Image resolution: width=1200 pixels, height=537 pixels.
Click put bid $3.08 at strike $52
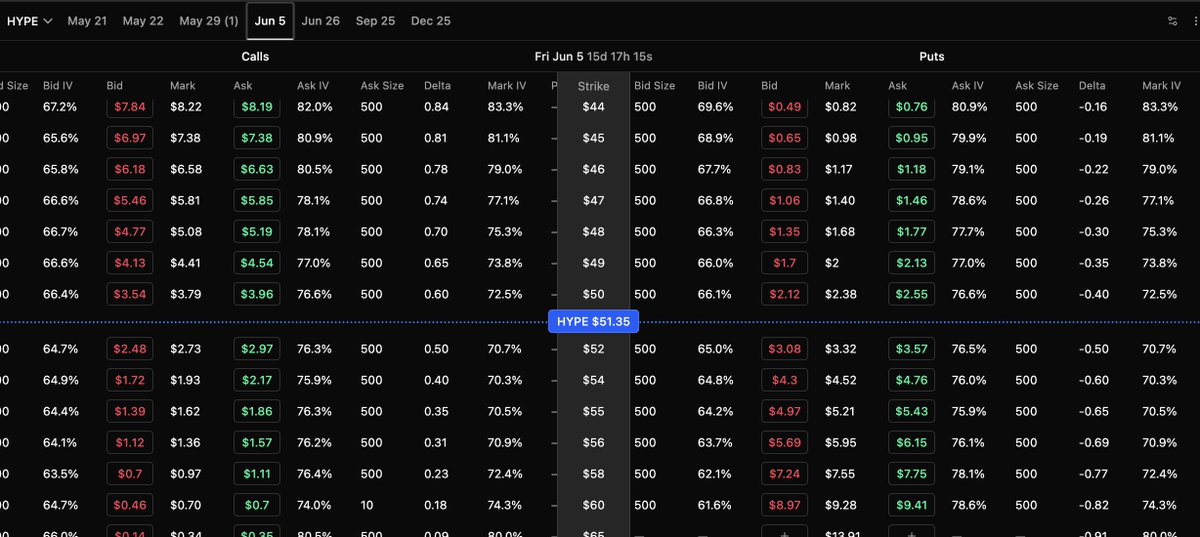(785, 348)
